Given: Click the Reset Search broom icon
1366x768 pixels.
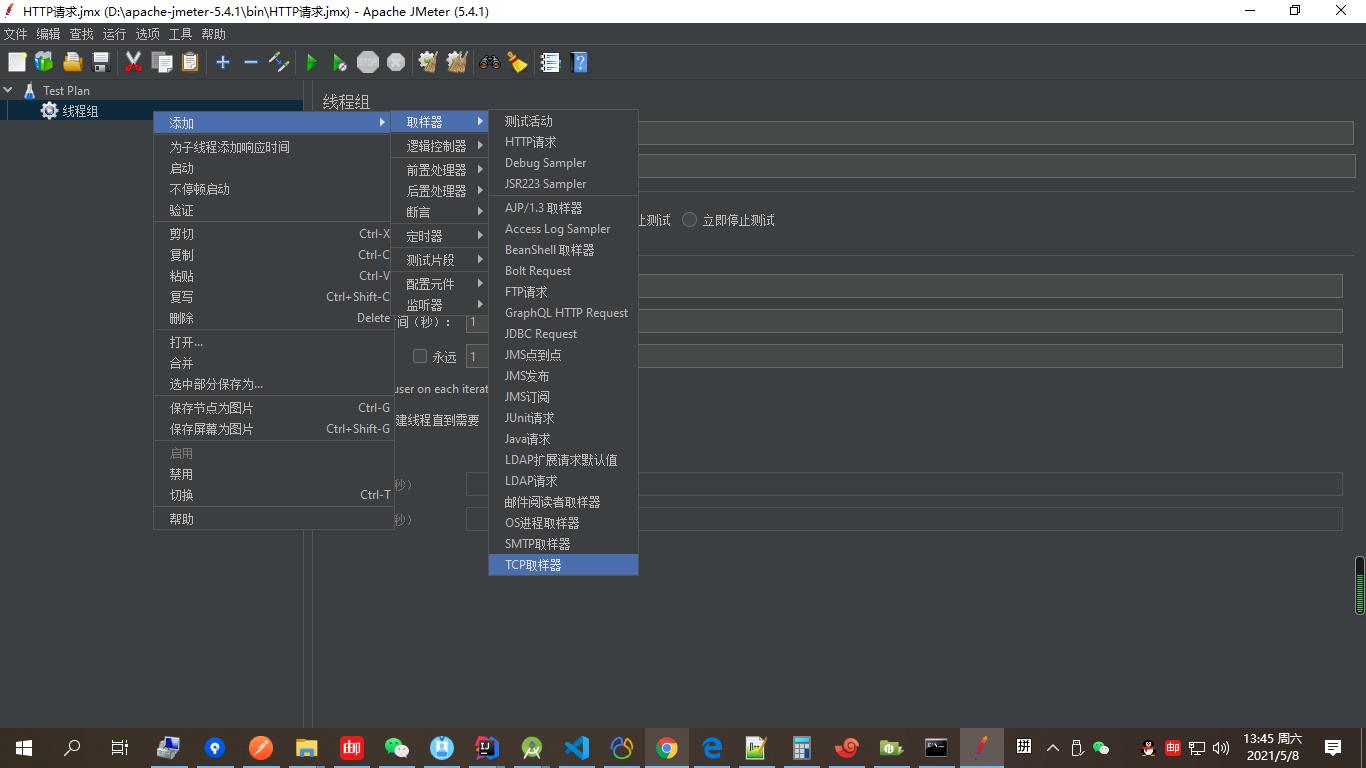Looking at the screenshot, I should point(517,62).
